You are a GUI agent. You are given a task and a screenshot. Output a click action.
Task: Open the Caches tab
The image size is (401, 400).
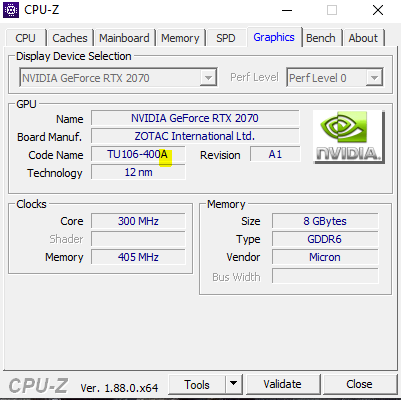(x=70, y=38)
